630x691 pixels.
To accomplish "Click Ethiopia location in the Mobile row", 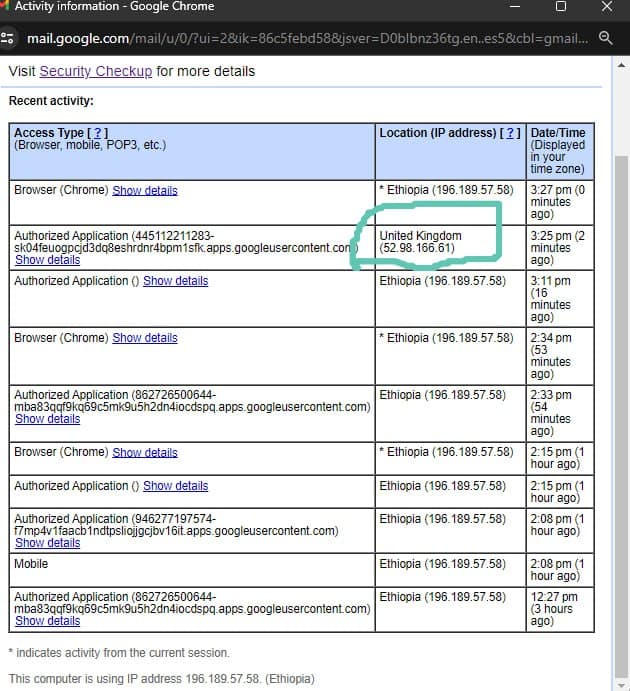I will click(450, 570).
